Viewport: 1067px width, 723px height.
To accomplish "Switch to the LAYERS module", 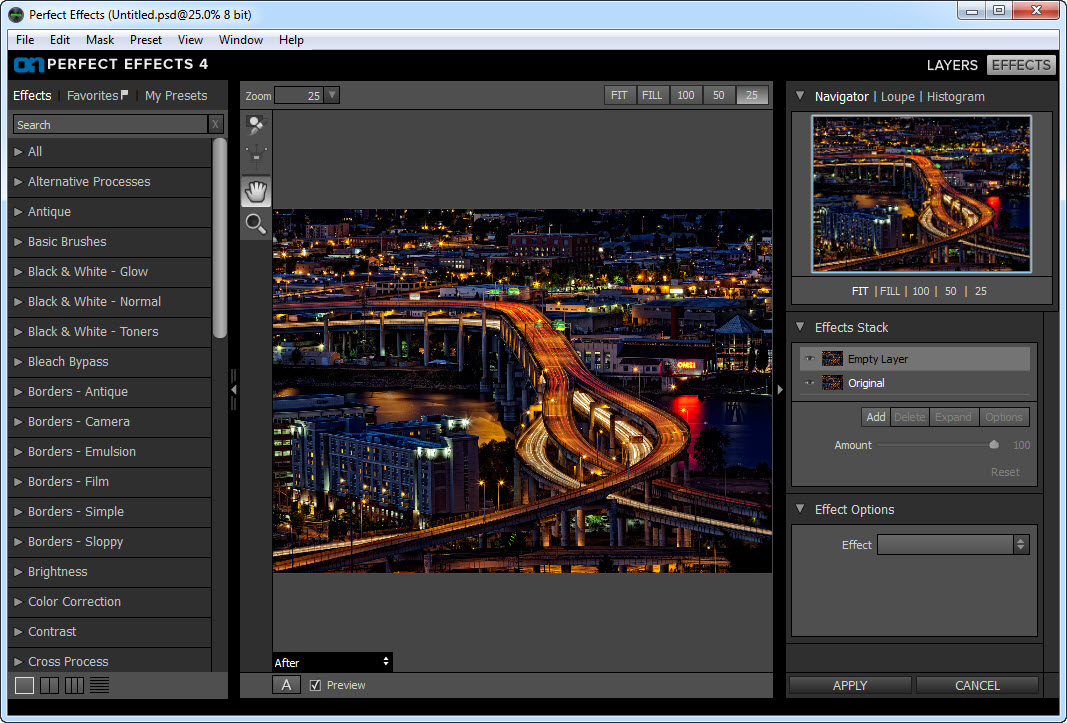I will click(952, 65).
